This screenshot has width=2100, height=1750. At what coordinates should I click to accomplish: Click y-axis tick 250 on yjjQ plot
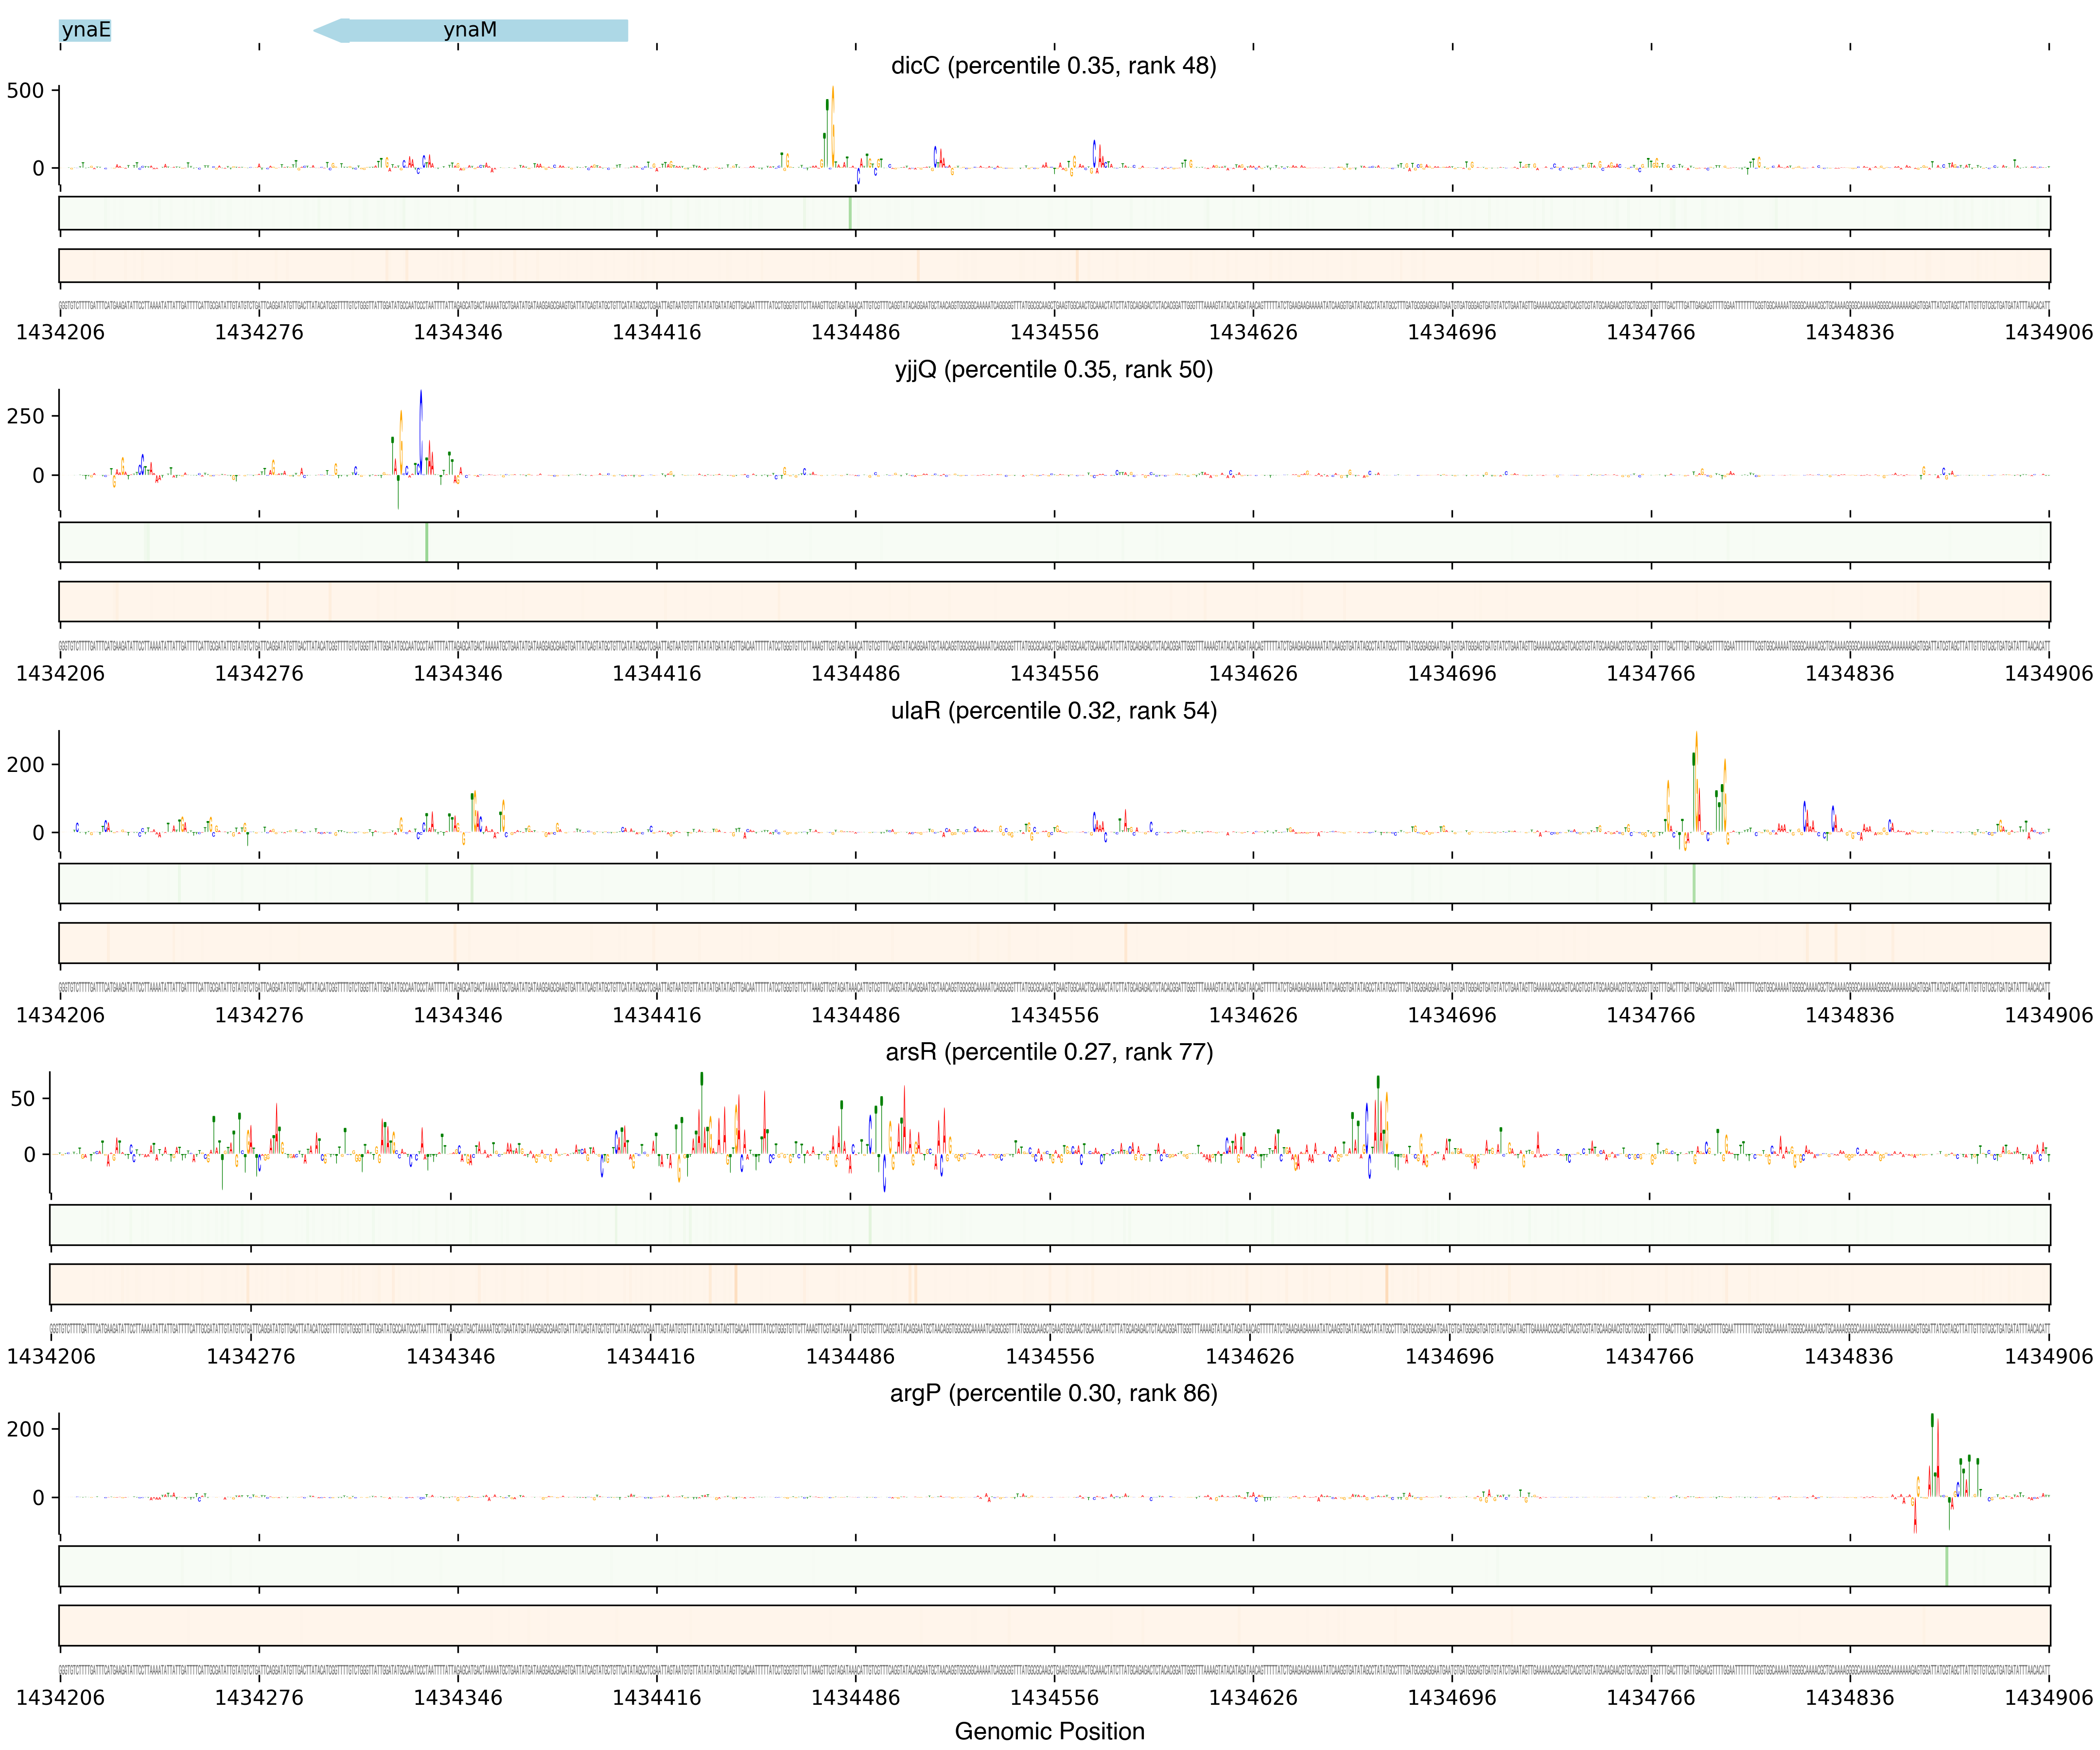[25, 416]
